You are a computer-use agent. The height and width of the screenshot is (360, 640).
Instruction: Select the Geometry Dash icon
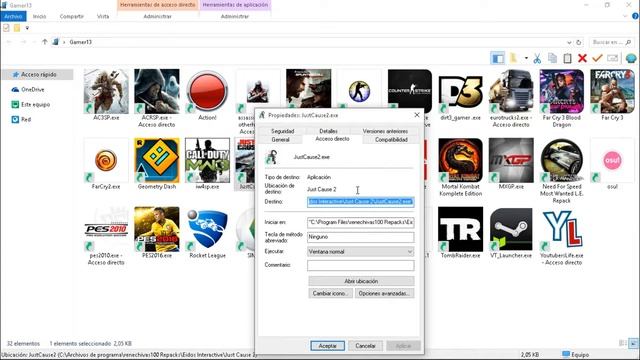click(x=157, y=160)
